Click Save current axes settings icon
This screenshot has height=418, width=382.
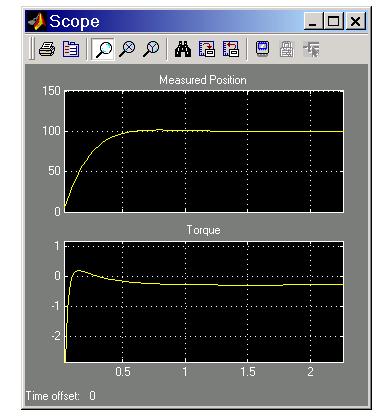pos(207,49)
